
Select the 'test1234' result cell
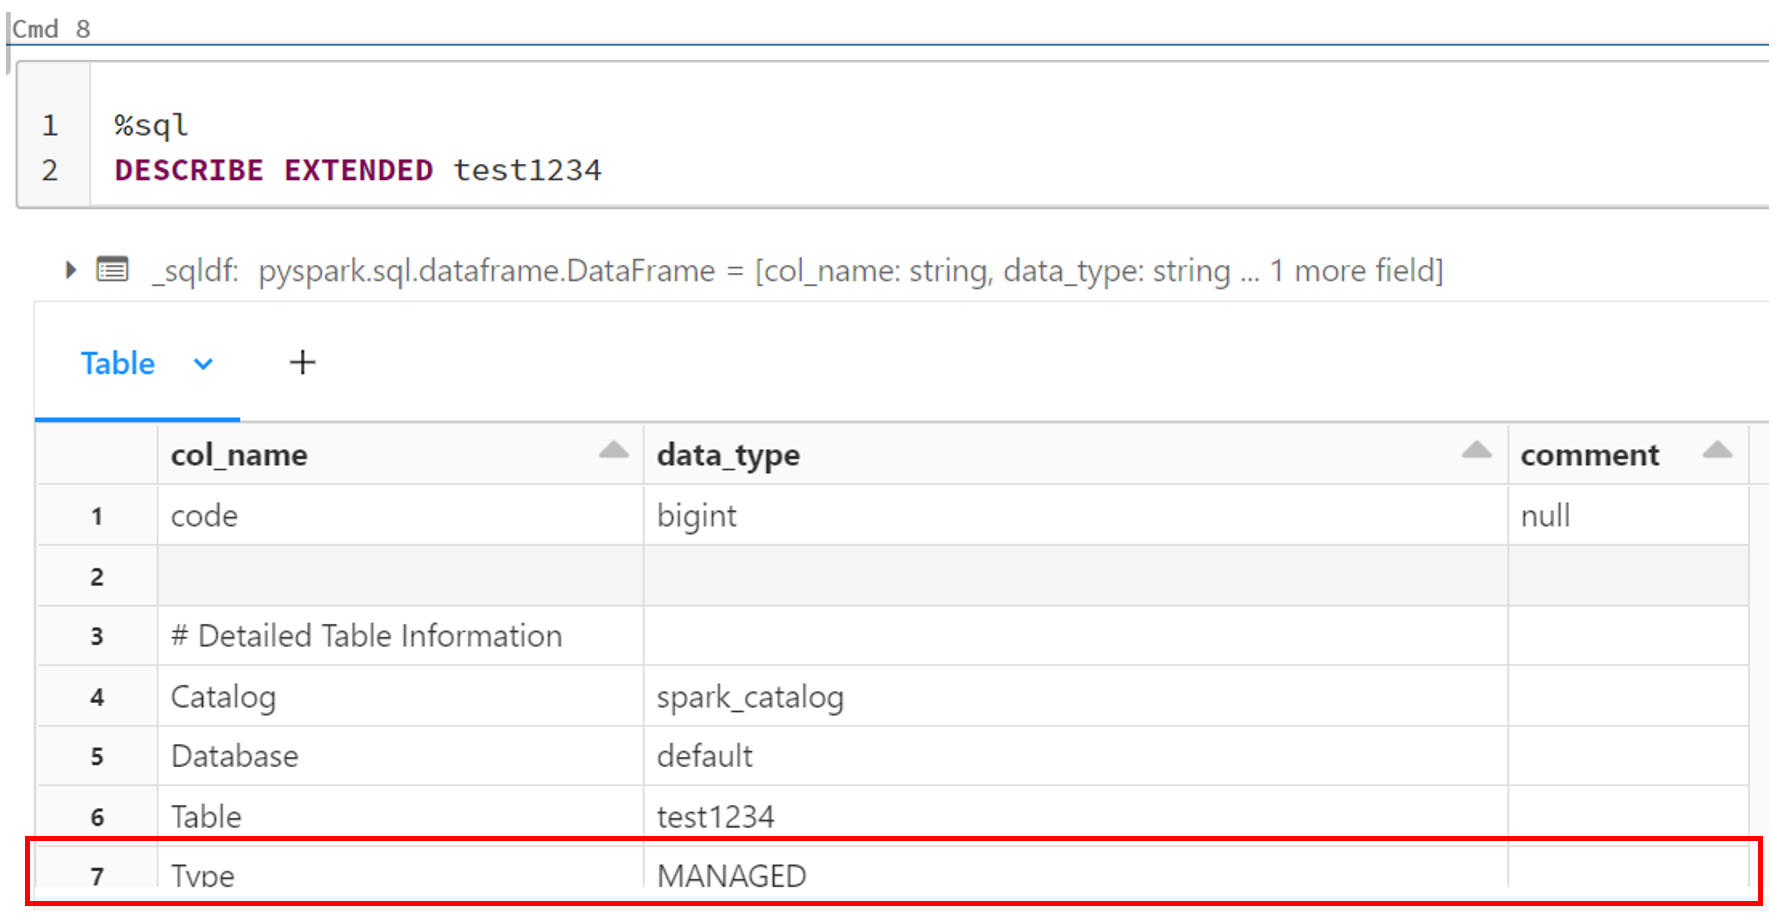tap(1076, 816)
